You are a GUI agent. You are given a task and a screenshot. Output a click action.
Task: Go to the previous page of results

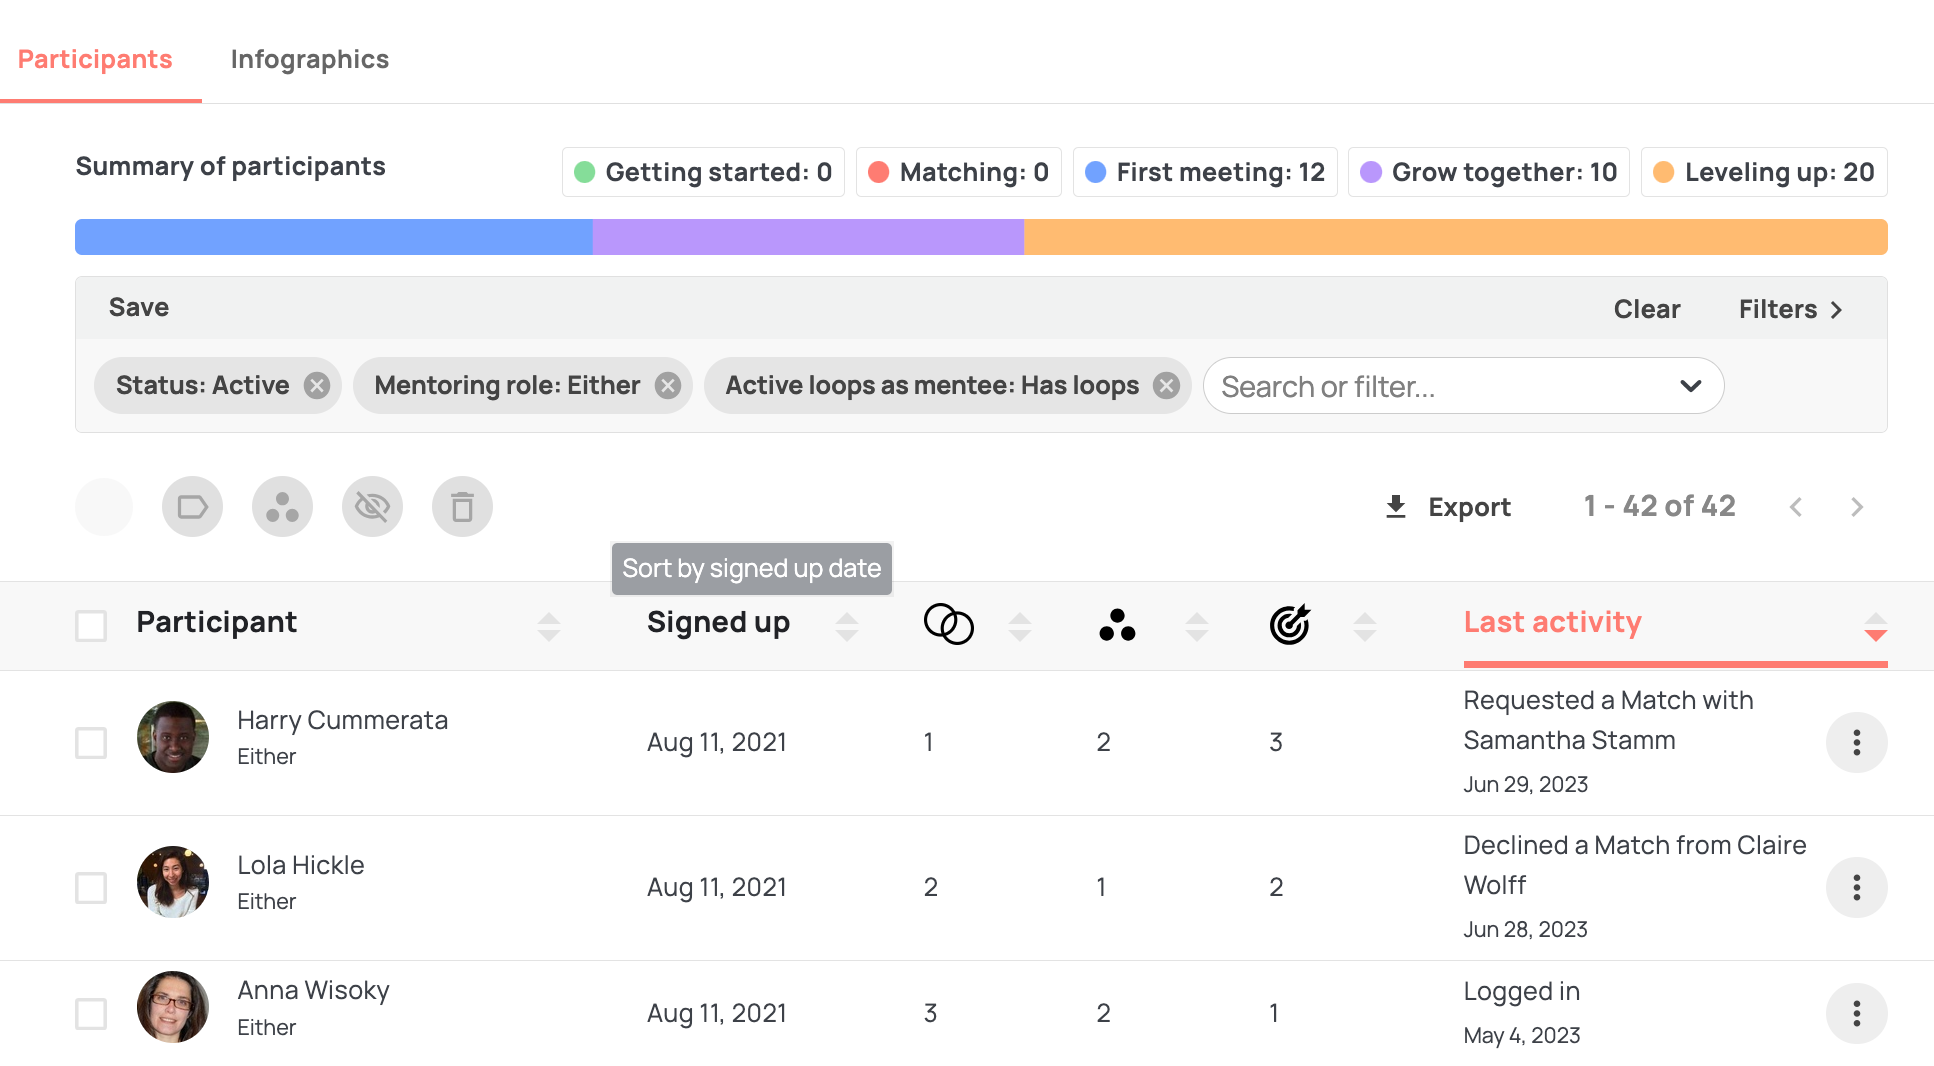1796,507
